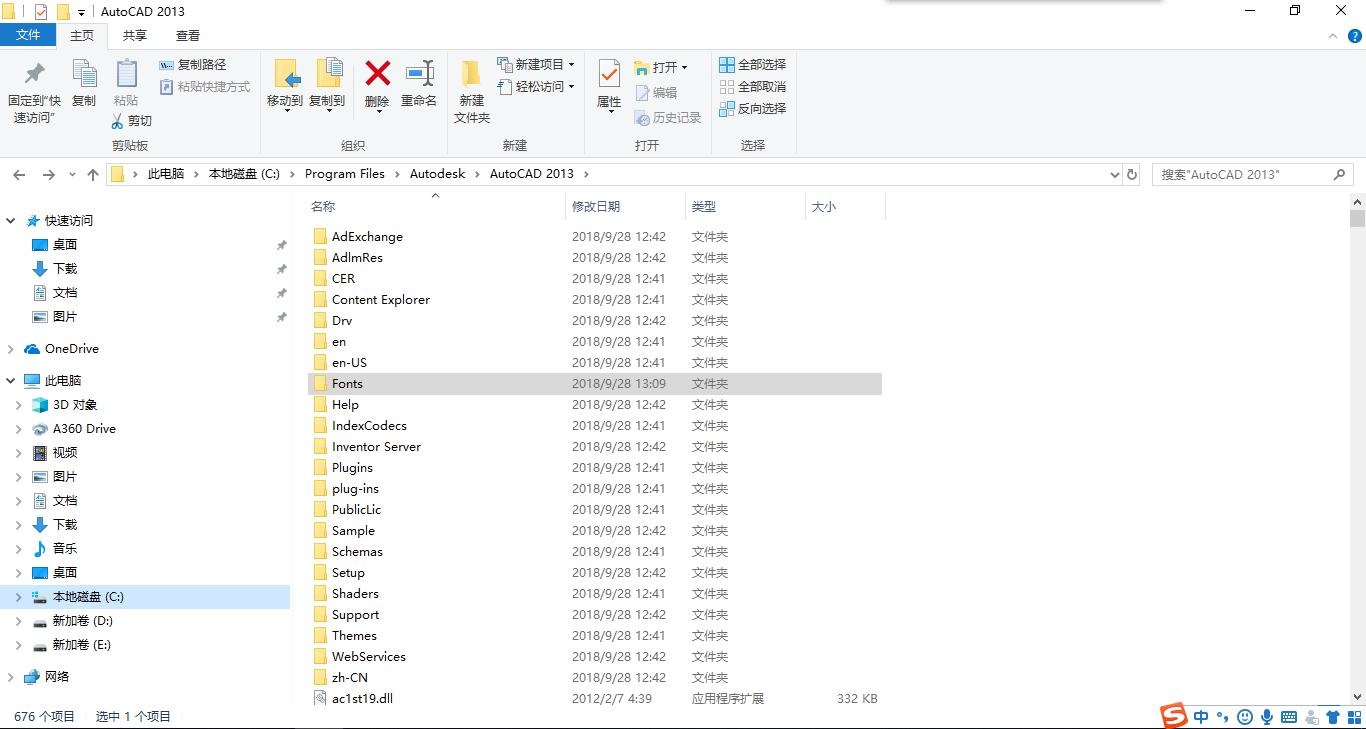Open the 新建项目 dropdown arrow

[573, 63]
